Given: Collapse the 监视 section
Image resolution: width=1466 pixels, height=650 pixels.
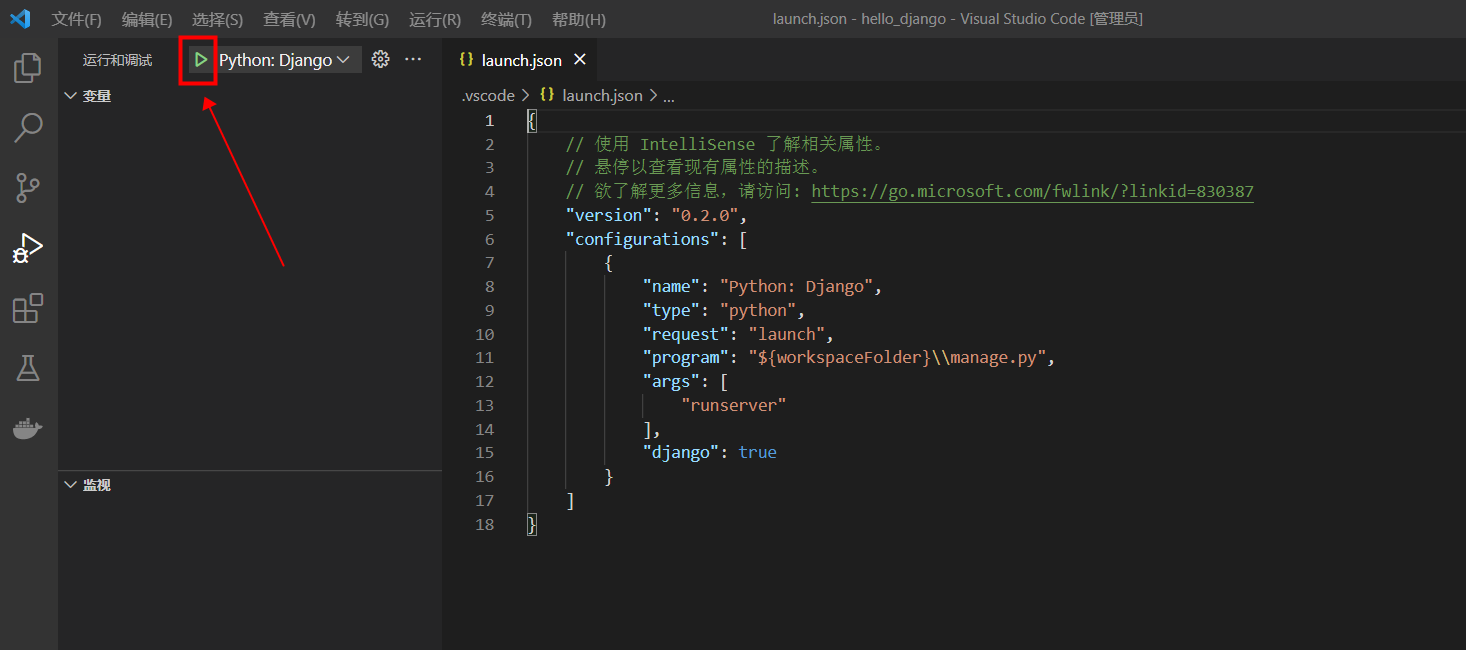Looking at the screenshot, I should coord(88,485).
